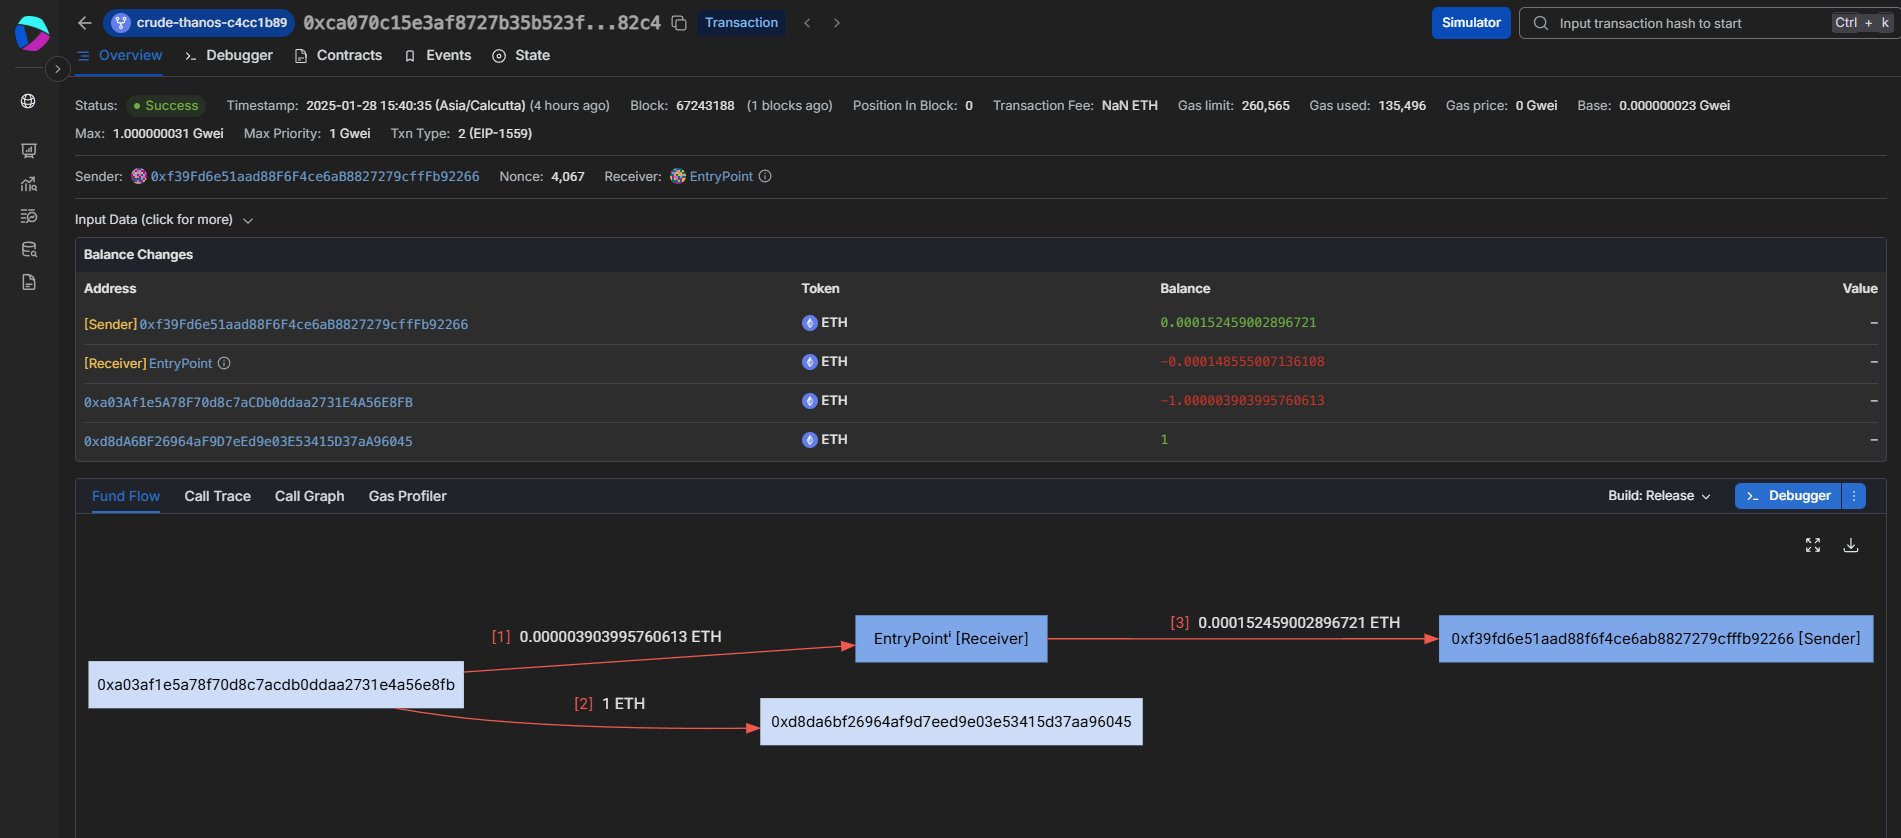Select the Gas Profiler tab
The image size is (1901, 838).
pos(407,496)
